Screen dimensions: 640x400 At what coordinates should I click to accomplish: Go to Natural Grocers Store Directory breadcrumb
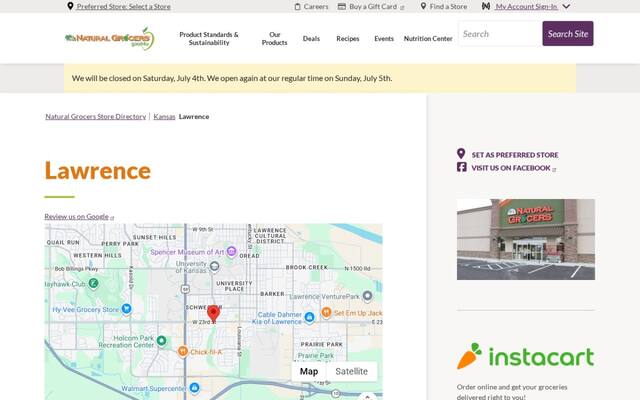click(x=96, y=116)
